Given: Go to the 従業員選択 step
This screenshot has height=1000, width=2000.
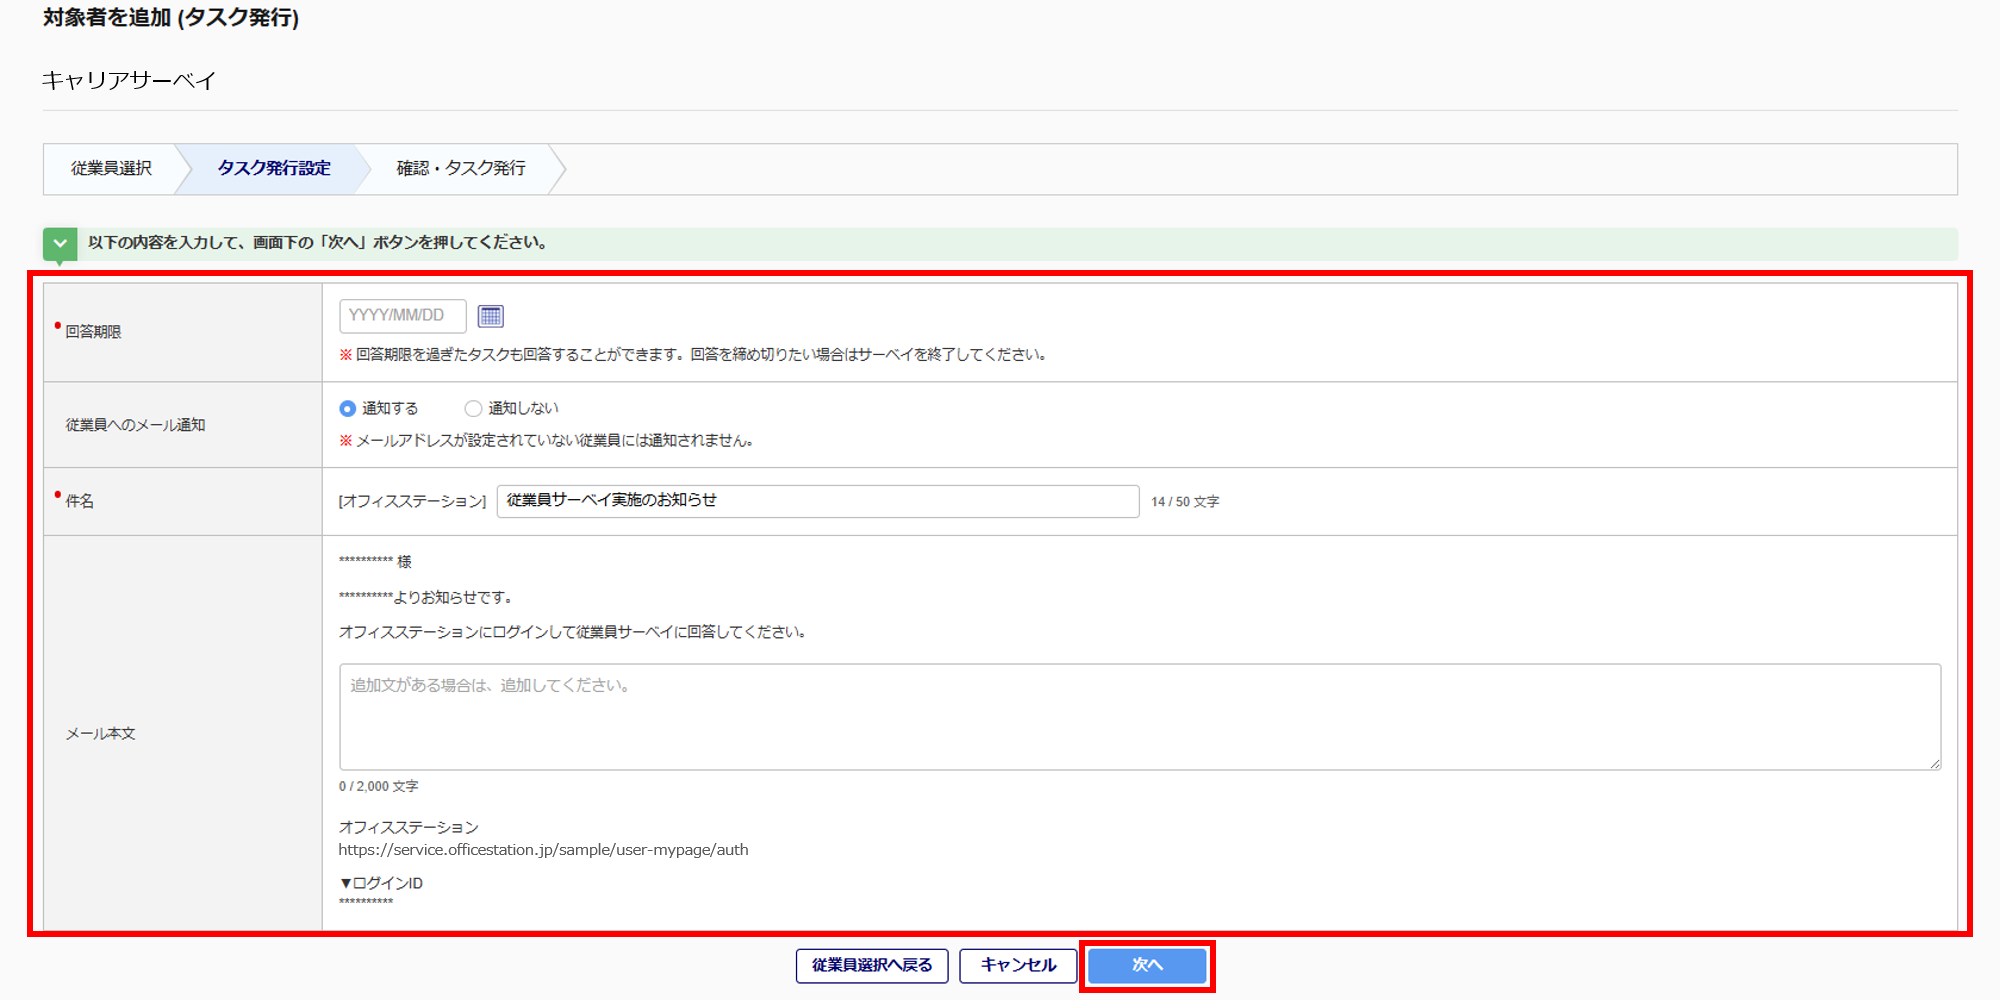Looking at the screenshot, I should 111,168.
